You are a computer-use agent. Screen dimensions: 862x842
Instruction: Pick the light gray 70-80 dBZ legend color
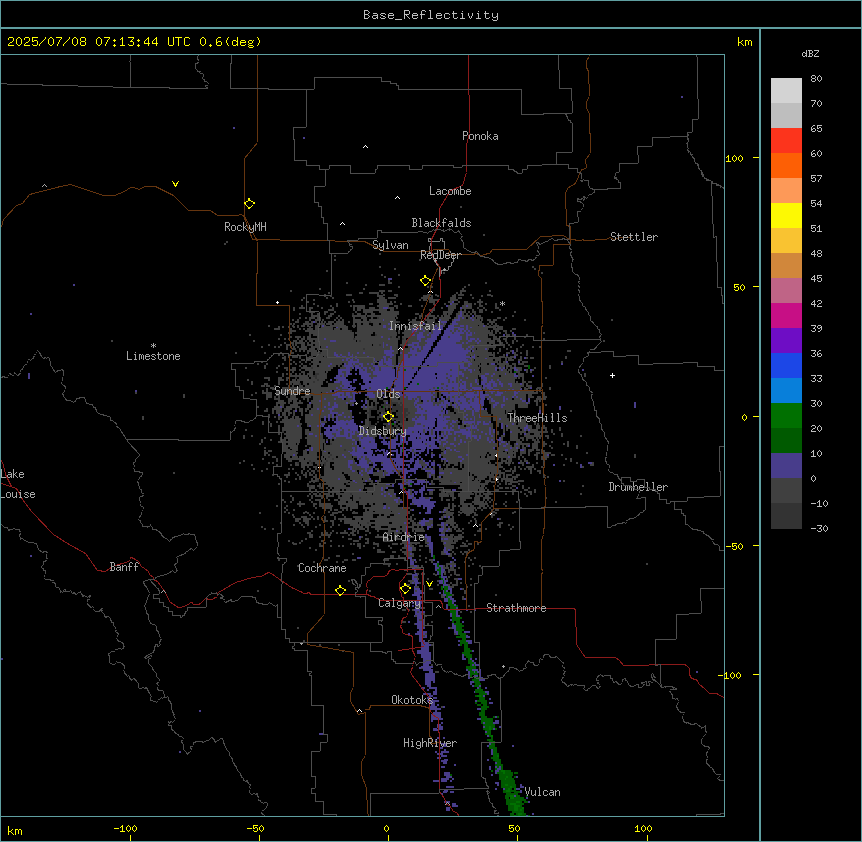786,91
